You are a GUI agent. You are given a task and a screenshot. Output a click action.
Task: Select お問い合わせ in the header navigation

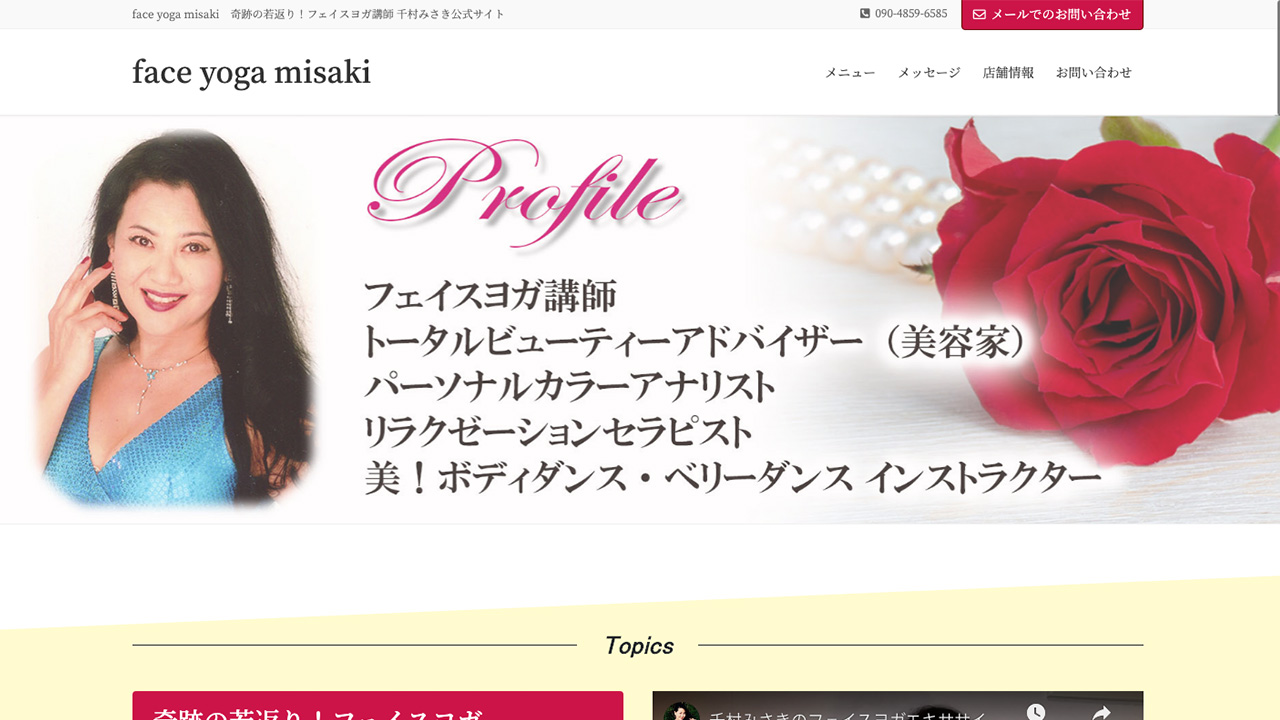tap(1094, 73)
